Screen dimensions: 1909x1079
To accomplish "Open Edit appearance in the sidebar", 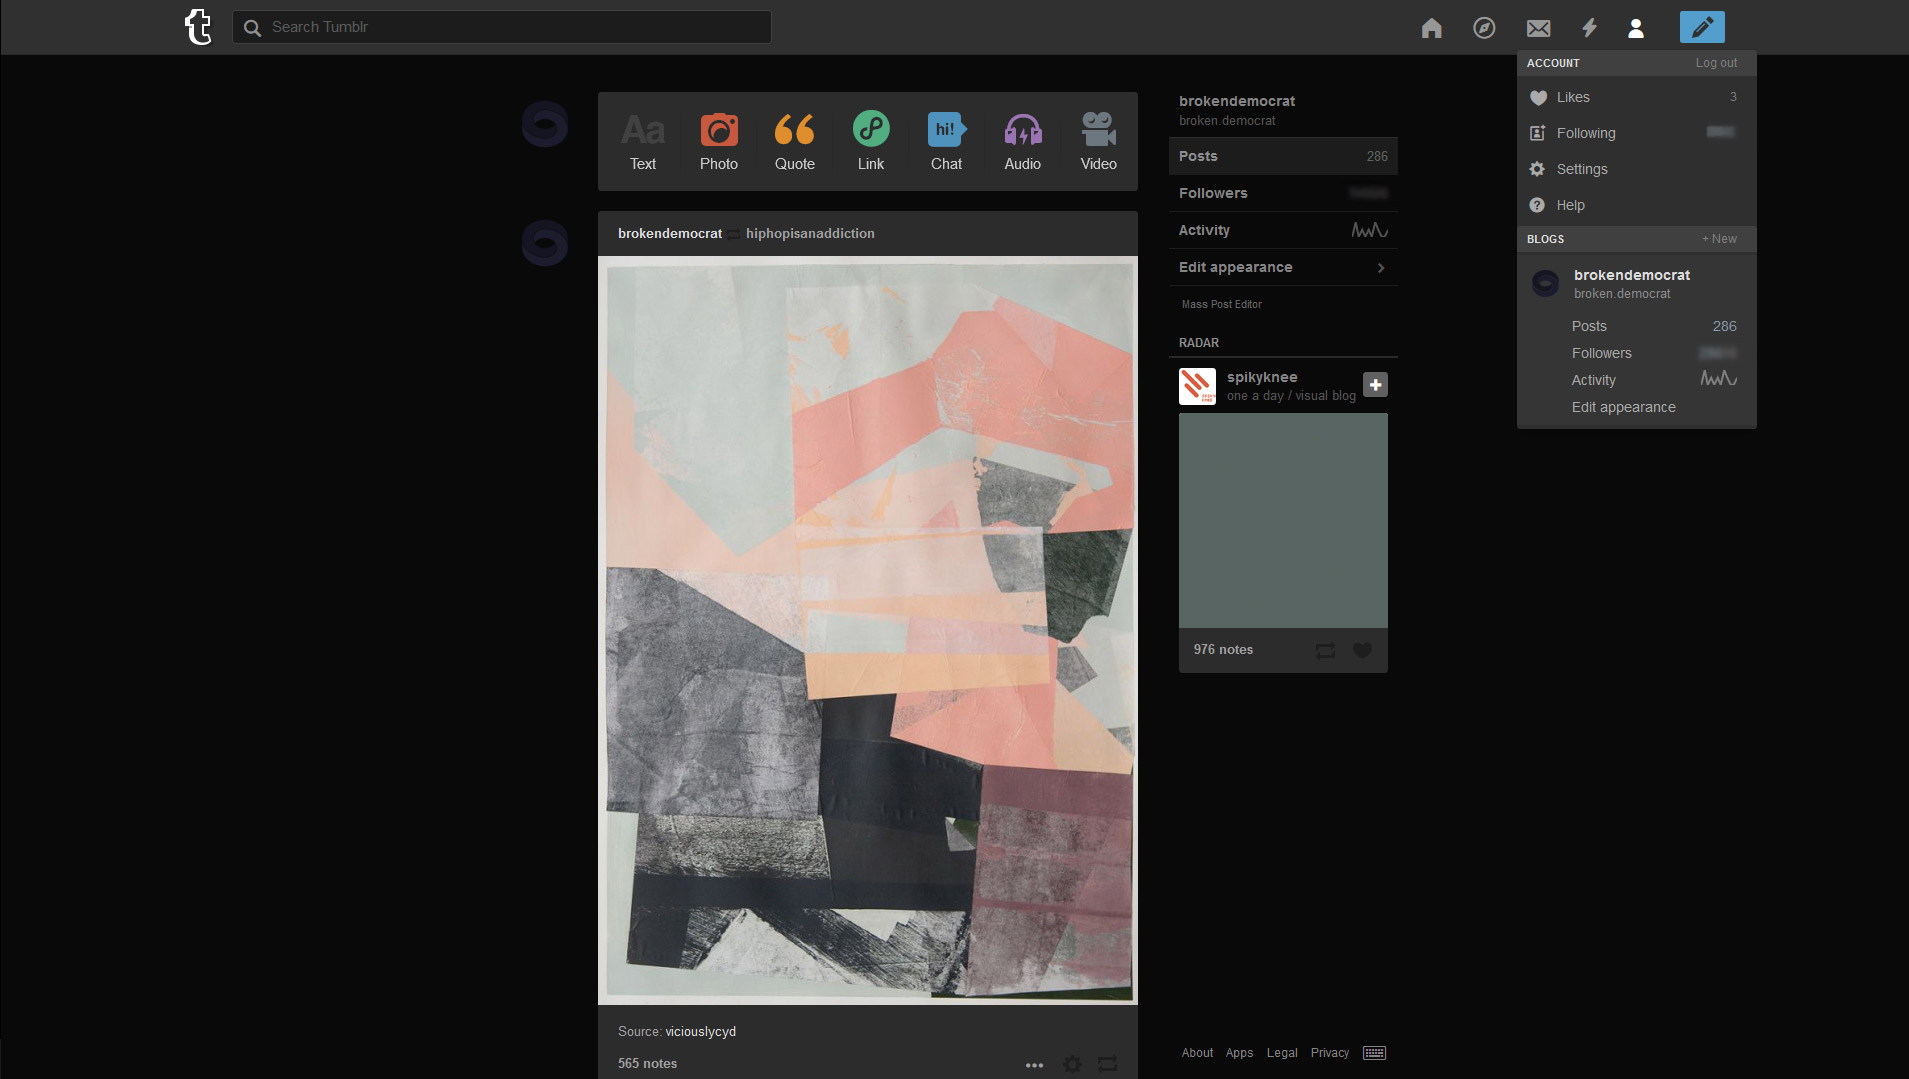I will (x=1283, y=267).
